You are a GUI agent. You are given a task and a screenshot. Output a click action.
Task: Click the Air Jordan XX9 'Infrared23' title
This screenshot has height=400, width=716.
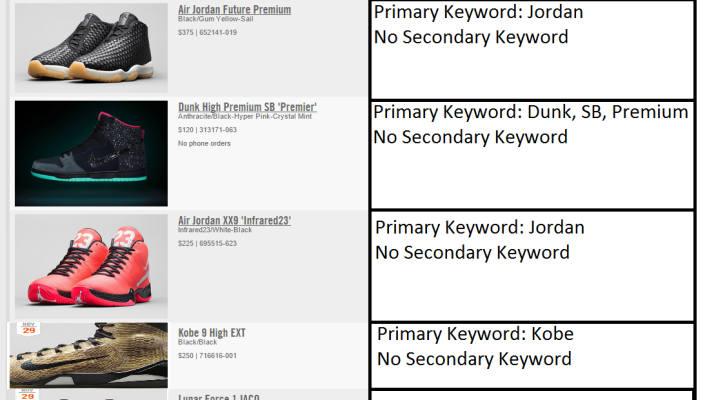coord(234,220)
